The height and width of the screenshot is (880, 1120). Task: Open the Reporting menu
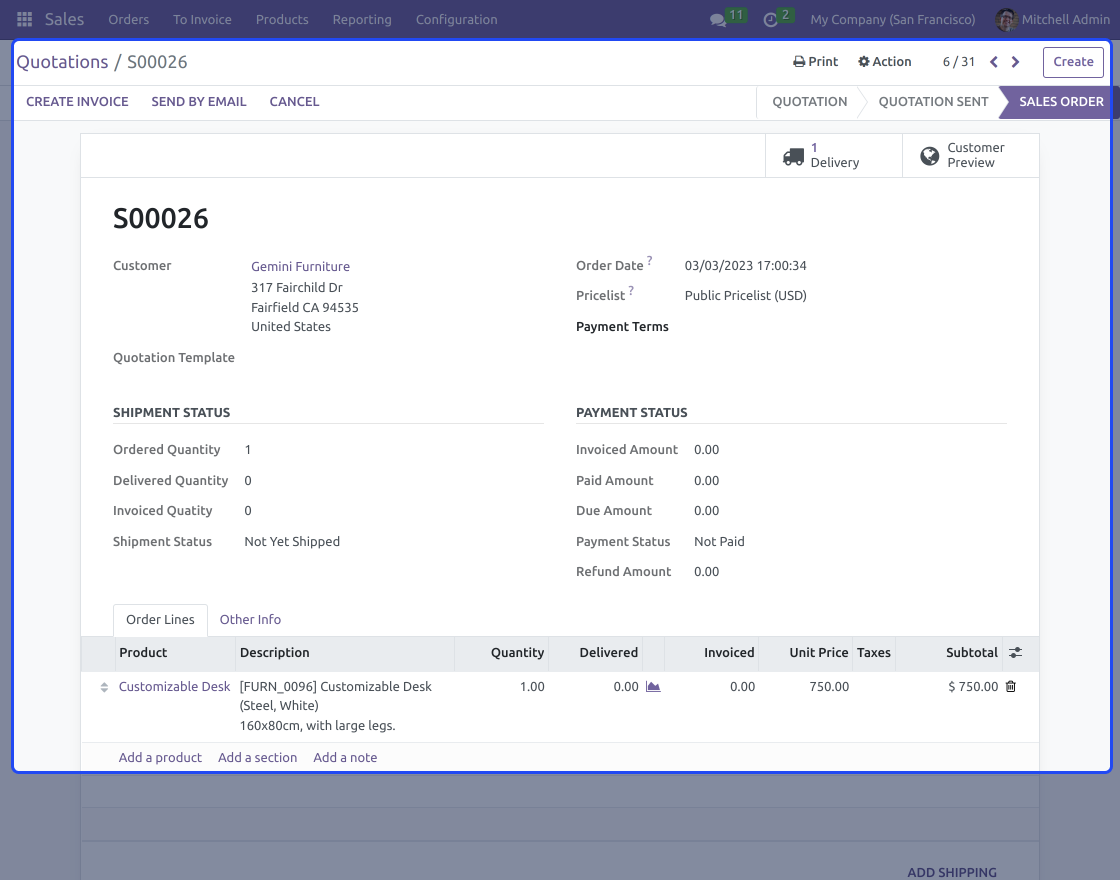[362, 19]
